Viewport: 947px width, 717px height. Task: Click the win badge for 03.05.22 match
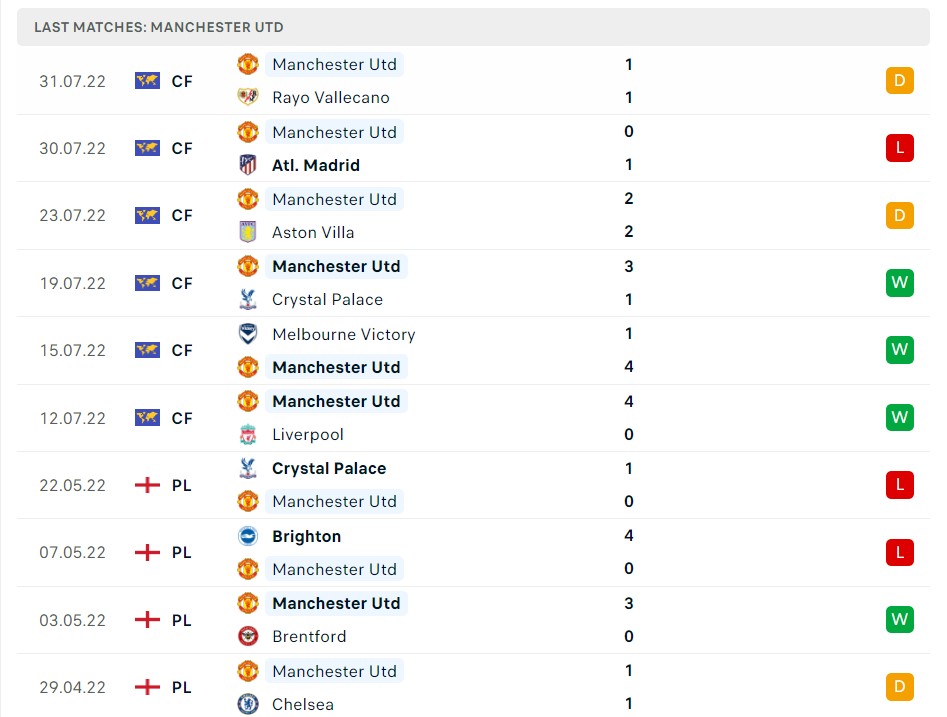tap(899, 620)
